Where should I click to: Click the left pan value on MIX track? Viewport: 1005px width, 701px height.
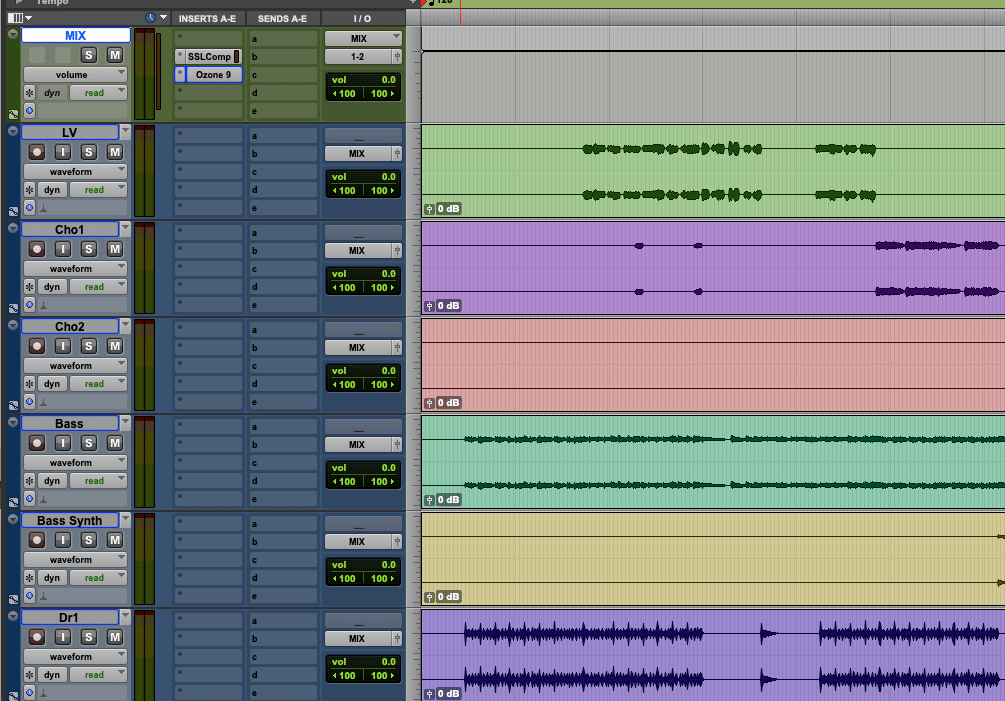click(344, 94)
